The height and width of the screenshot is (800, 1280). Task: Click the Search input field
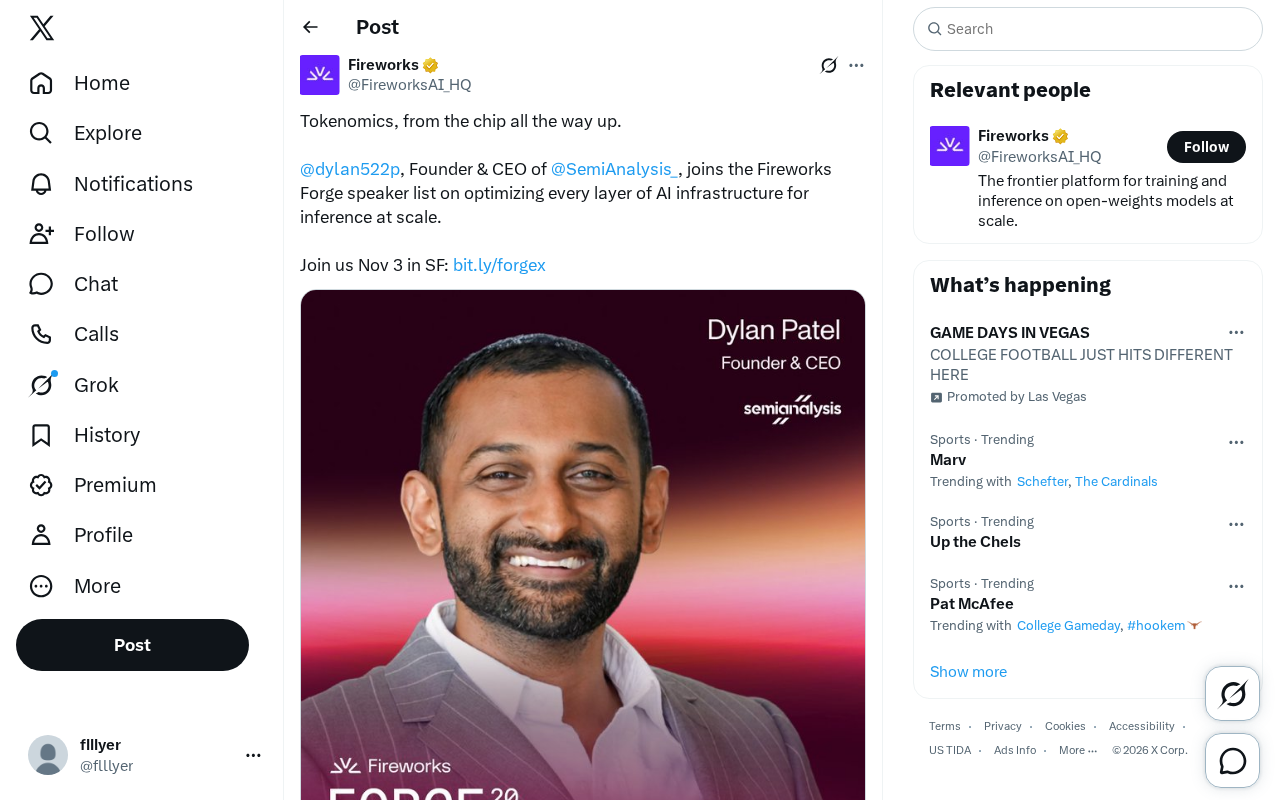coord(1088,29)
